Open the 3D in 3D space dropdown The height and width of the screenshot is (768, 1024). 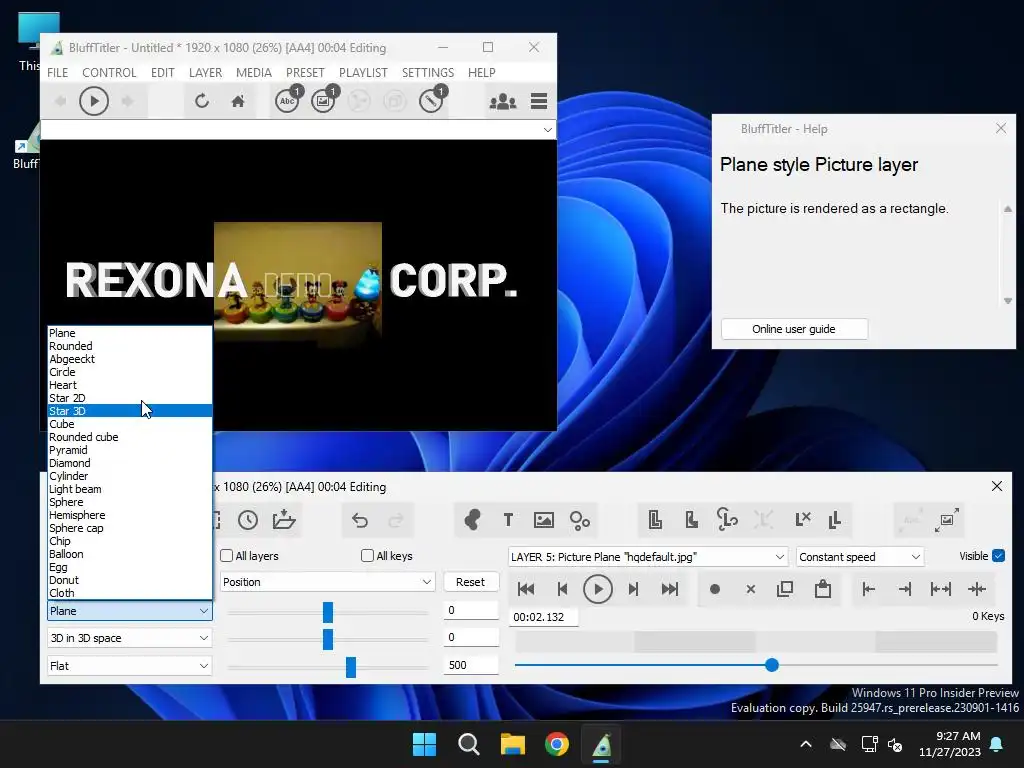coord(129,638)
